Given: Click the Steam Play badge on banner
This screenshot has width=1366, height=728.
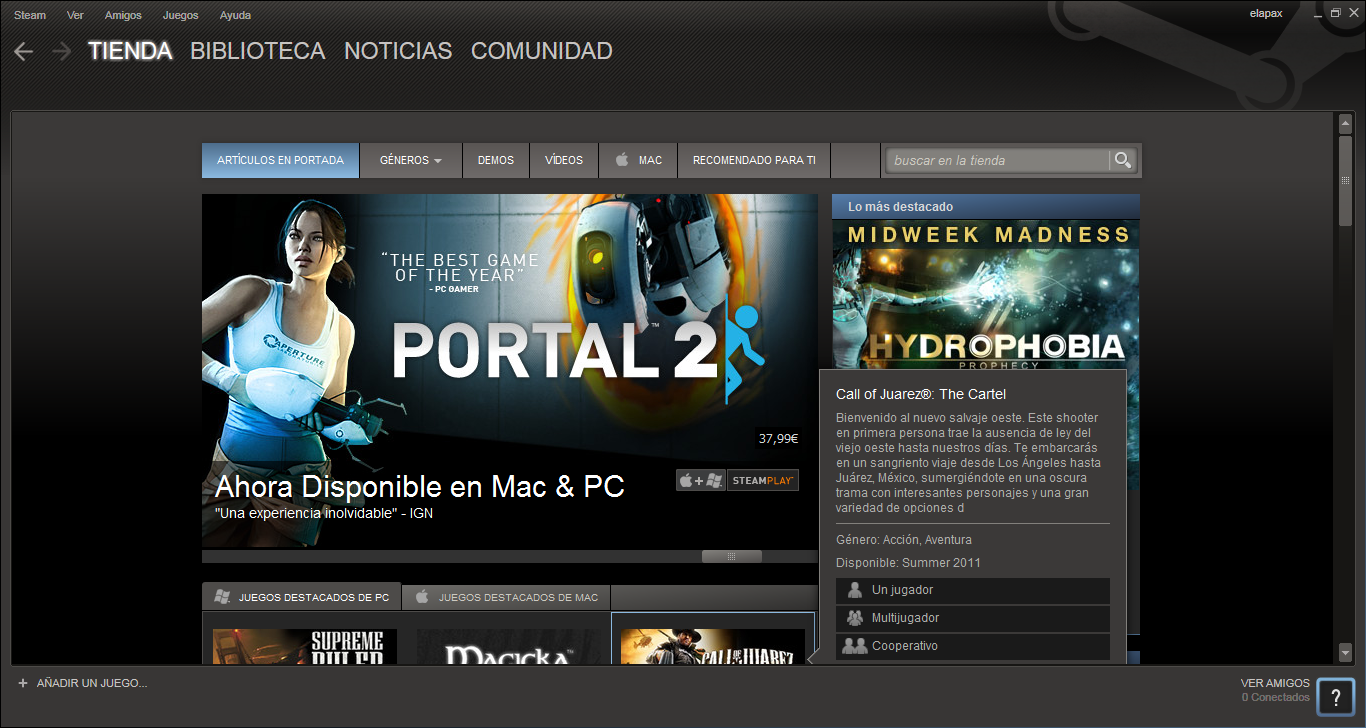Looking at the screenshot, I should [763, 480].
